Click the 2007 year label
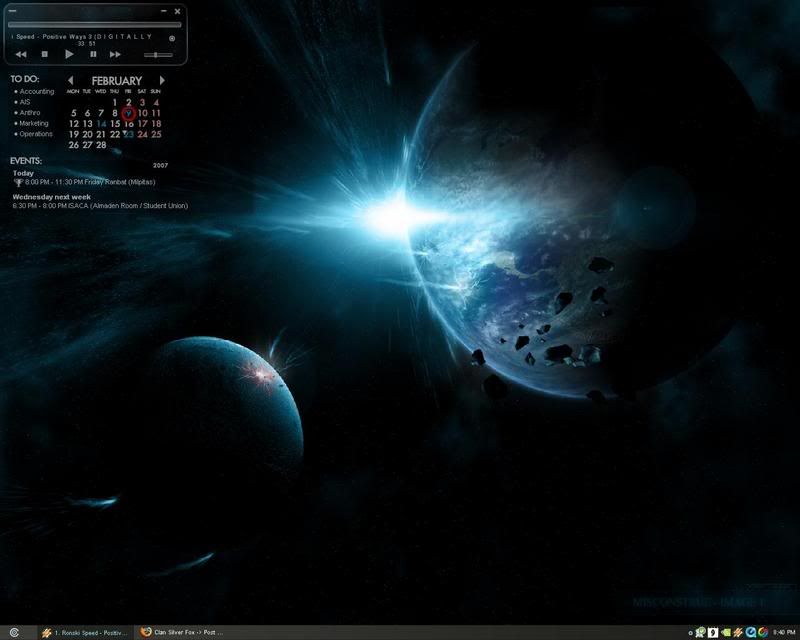The image size is (800, 640). pos(160,165)
